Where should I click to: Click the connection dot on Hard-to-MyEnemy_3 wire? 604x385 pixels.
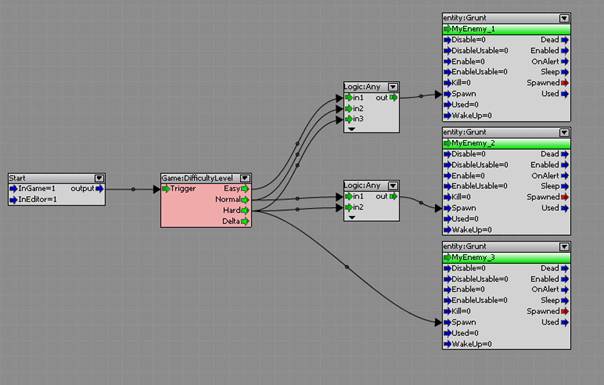click(x=347, y=267)
